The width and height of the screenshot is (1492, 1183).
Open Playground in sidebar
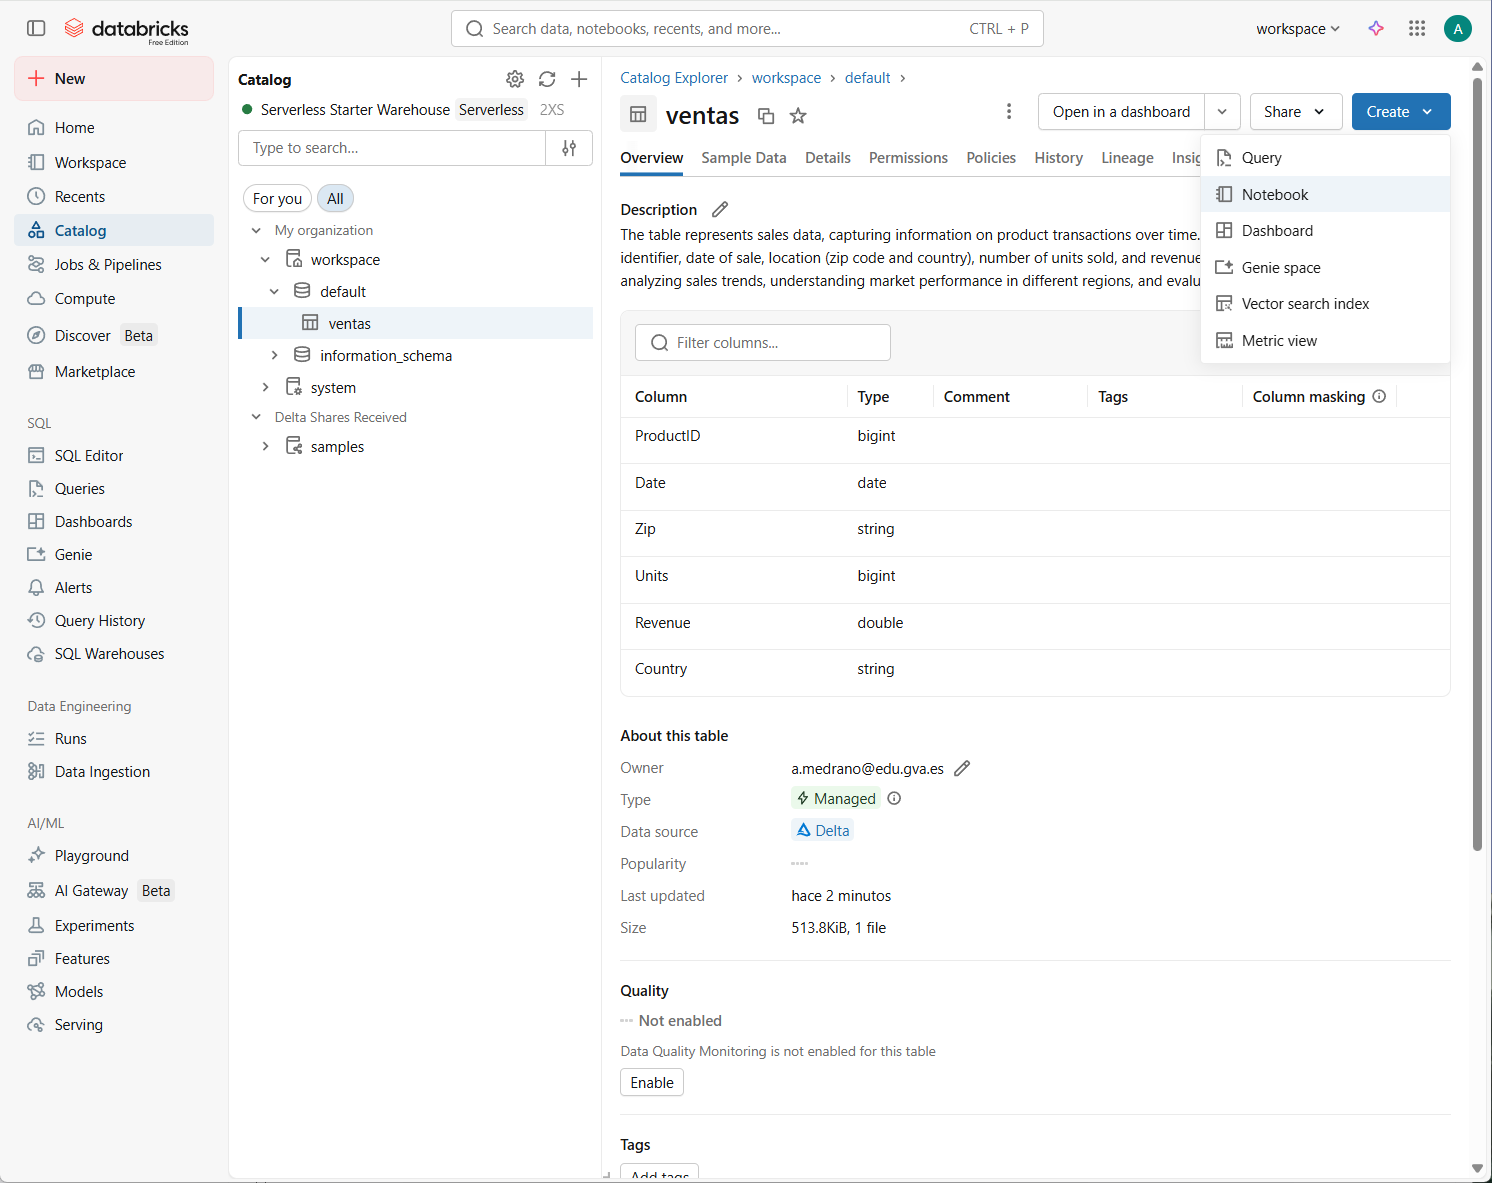[x=114, y=855]
